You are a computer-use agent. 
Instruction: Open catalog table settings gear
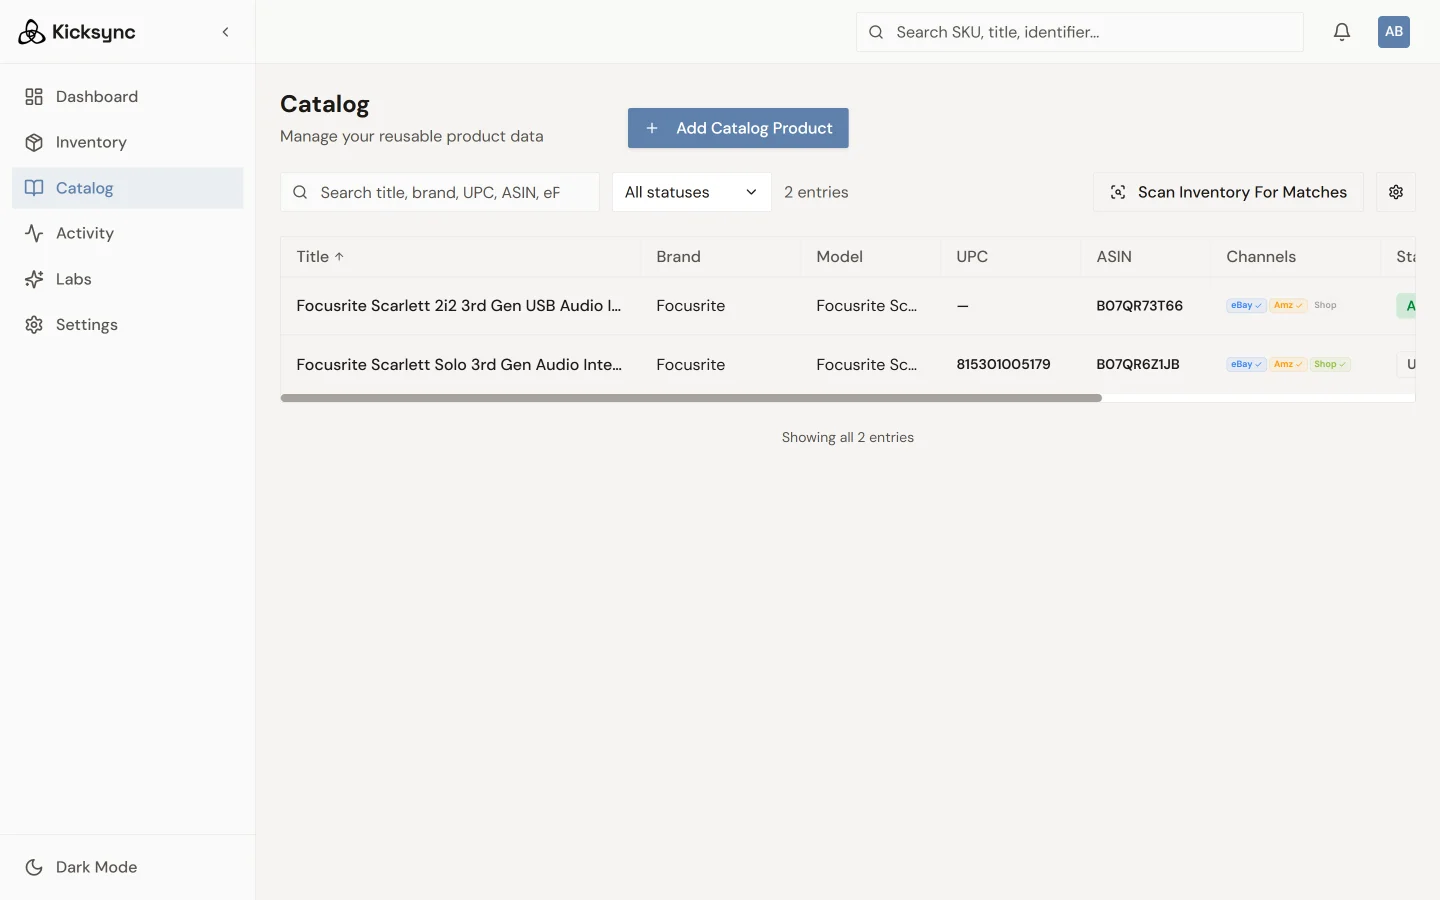pyautogui.click(x=1396, y=192)
